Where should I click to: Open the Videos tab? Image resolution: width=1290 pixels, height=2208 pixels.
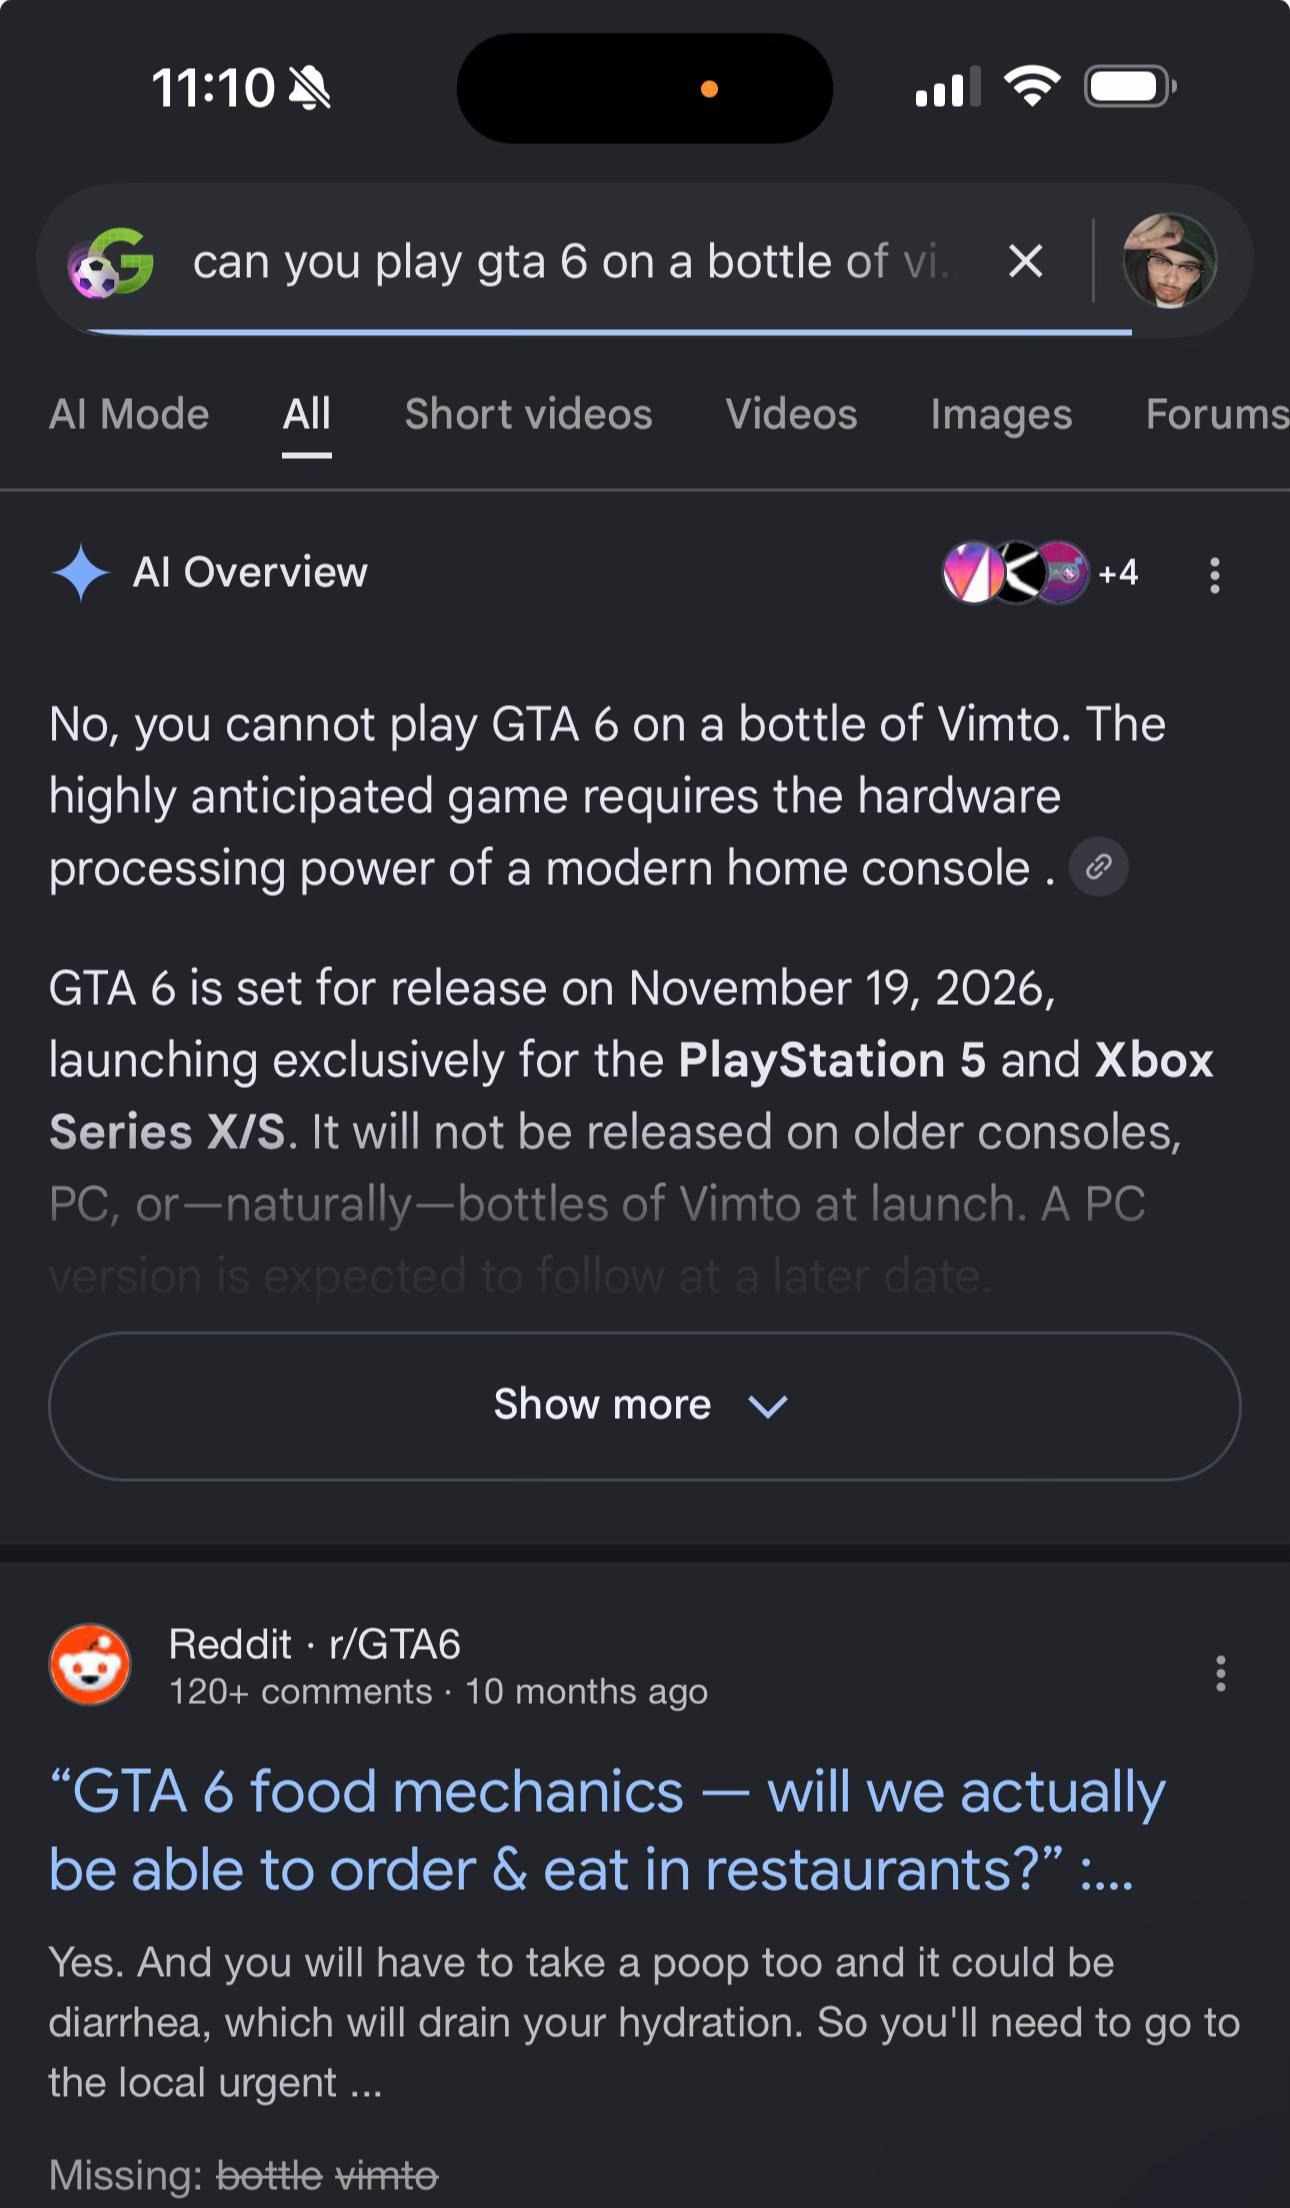coord(791,414)
